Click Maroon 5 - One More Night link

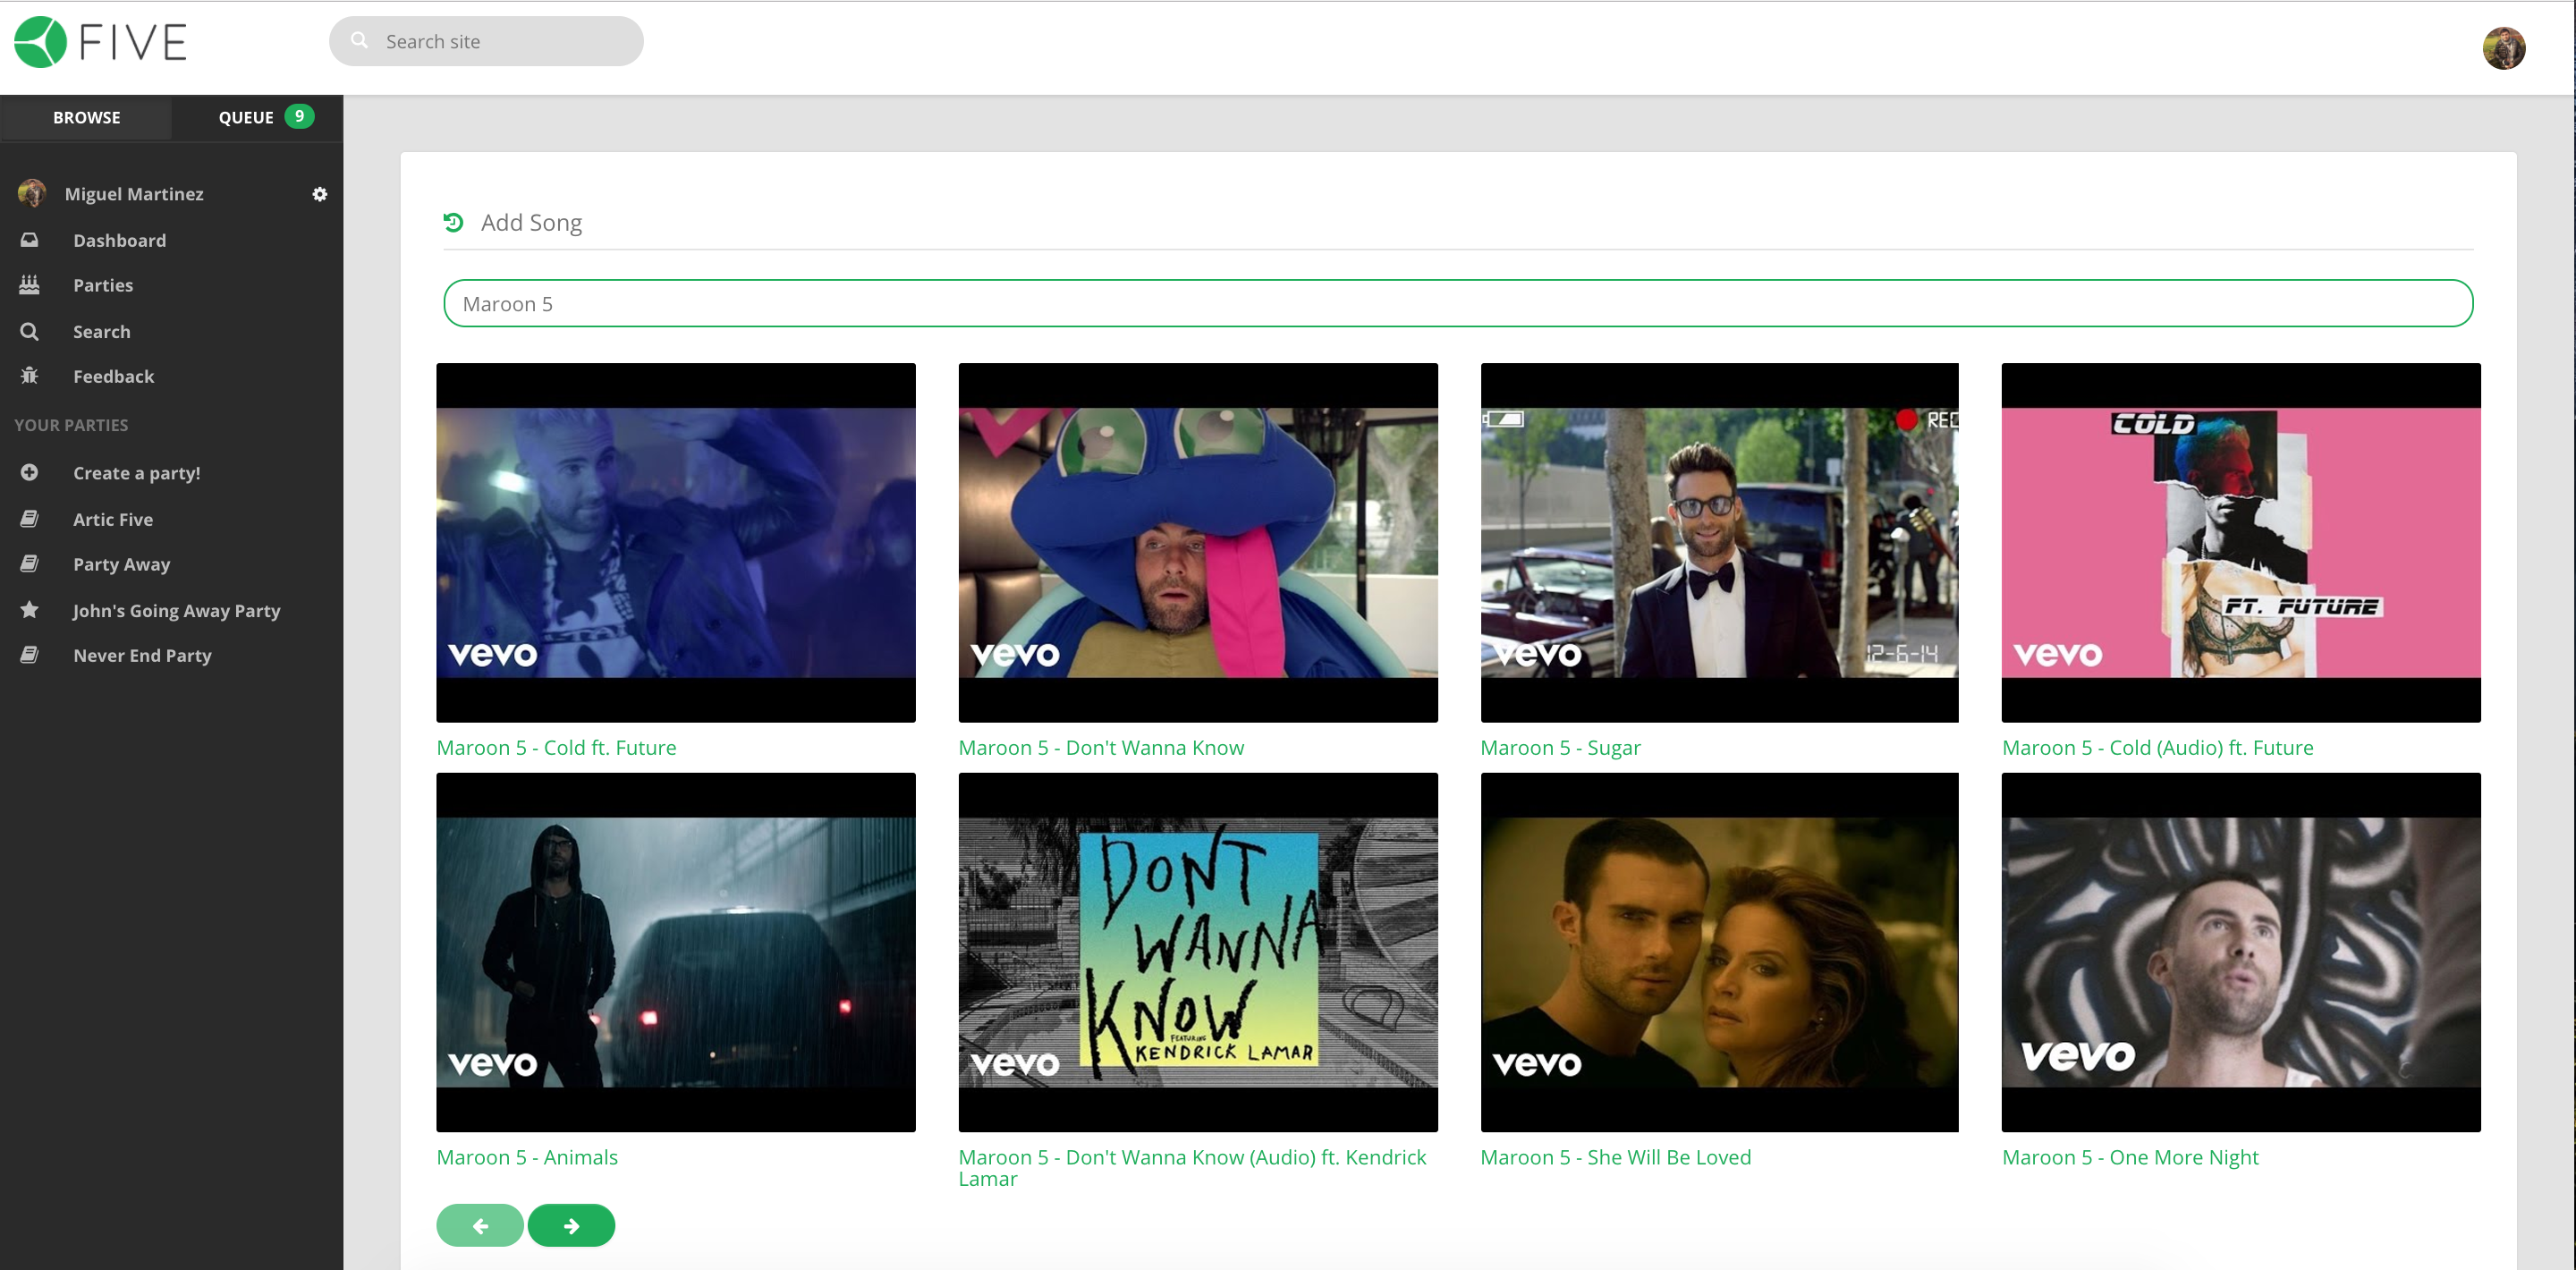pos(2129,1157)
